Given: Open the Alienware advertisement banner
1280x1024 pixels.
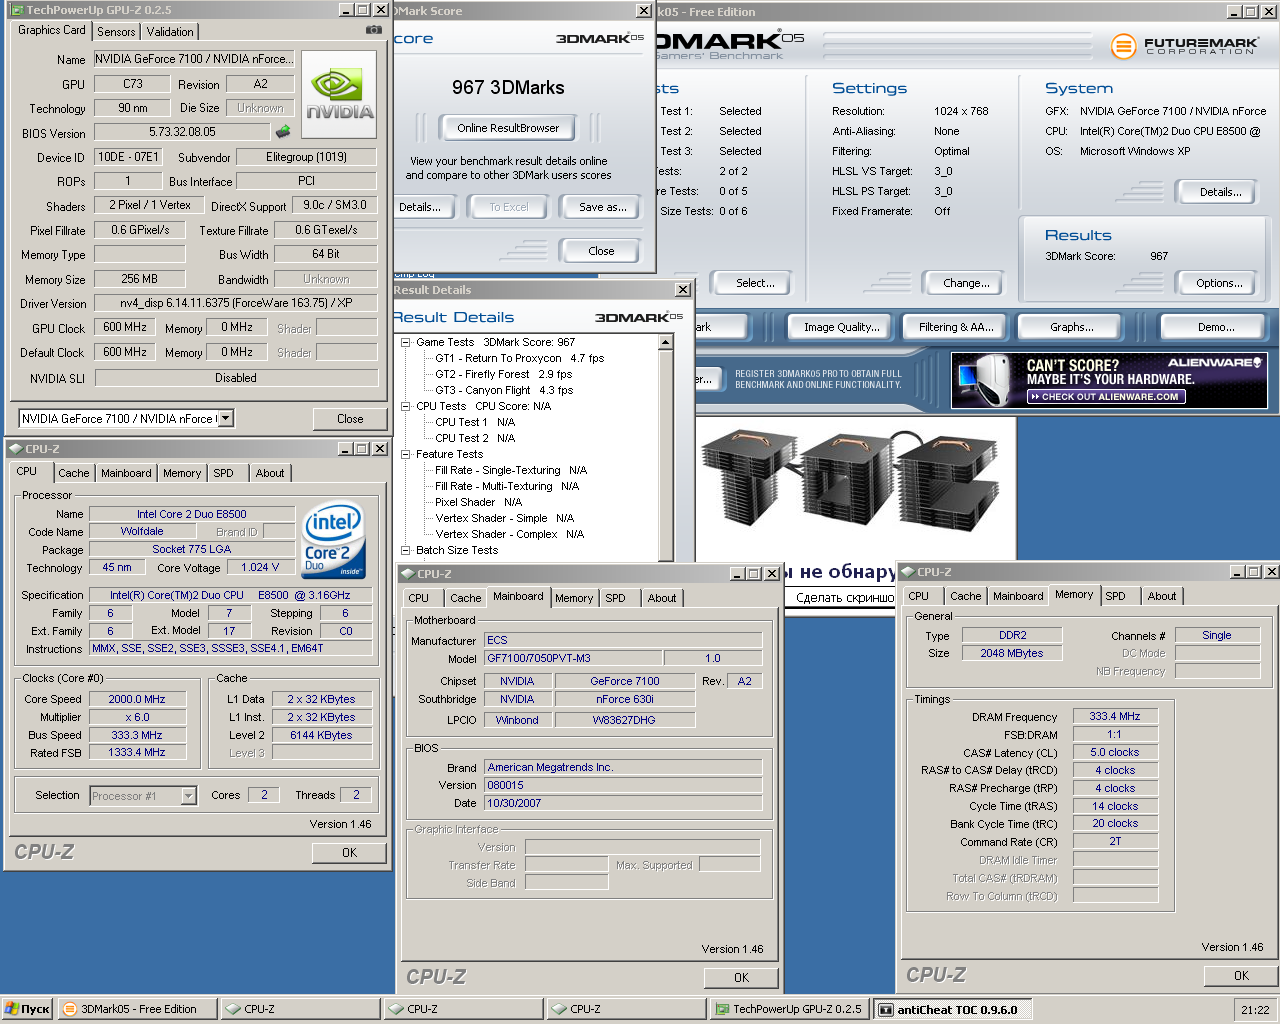Looking at the screenshot, I should [1109, 380].
